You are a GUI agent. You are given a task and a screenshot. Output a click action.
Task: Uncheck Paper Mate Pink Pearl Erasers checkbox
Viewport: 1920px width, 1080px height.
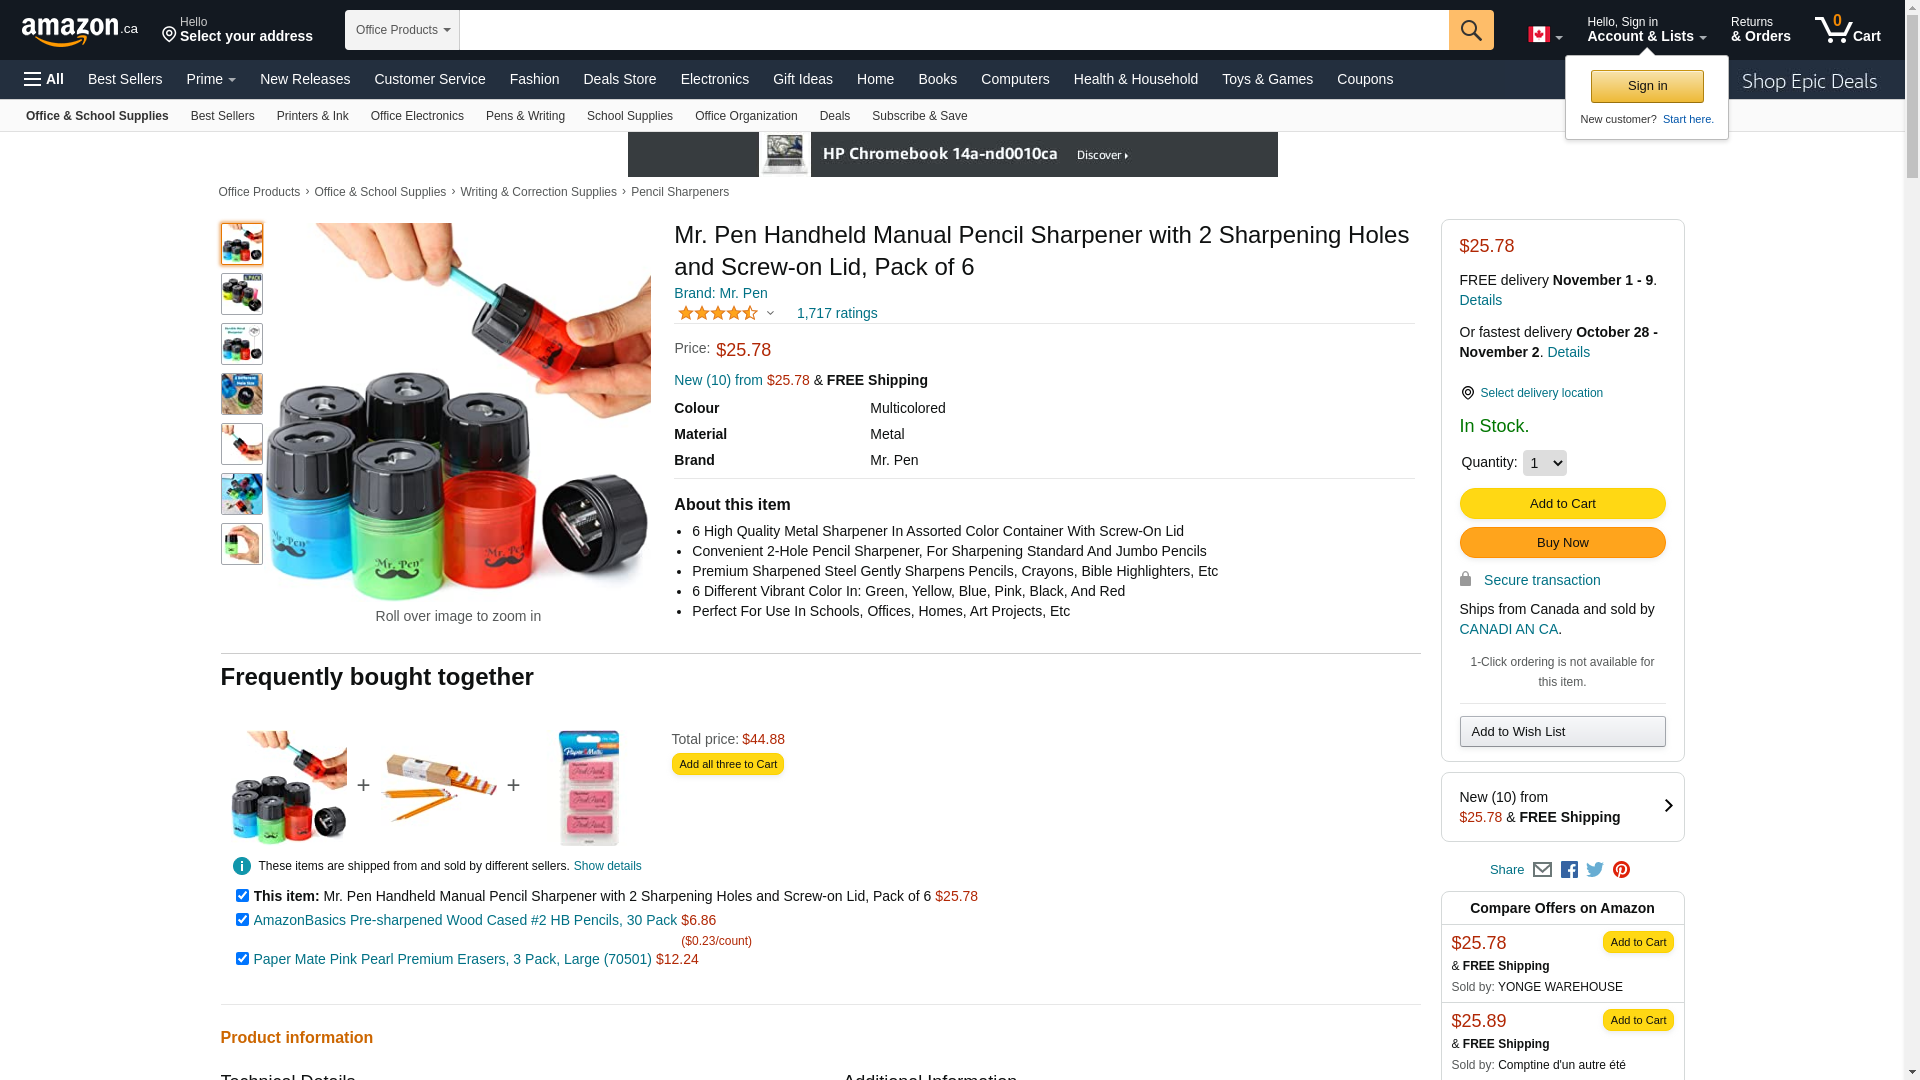tap(242, 959)
